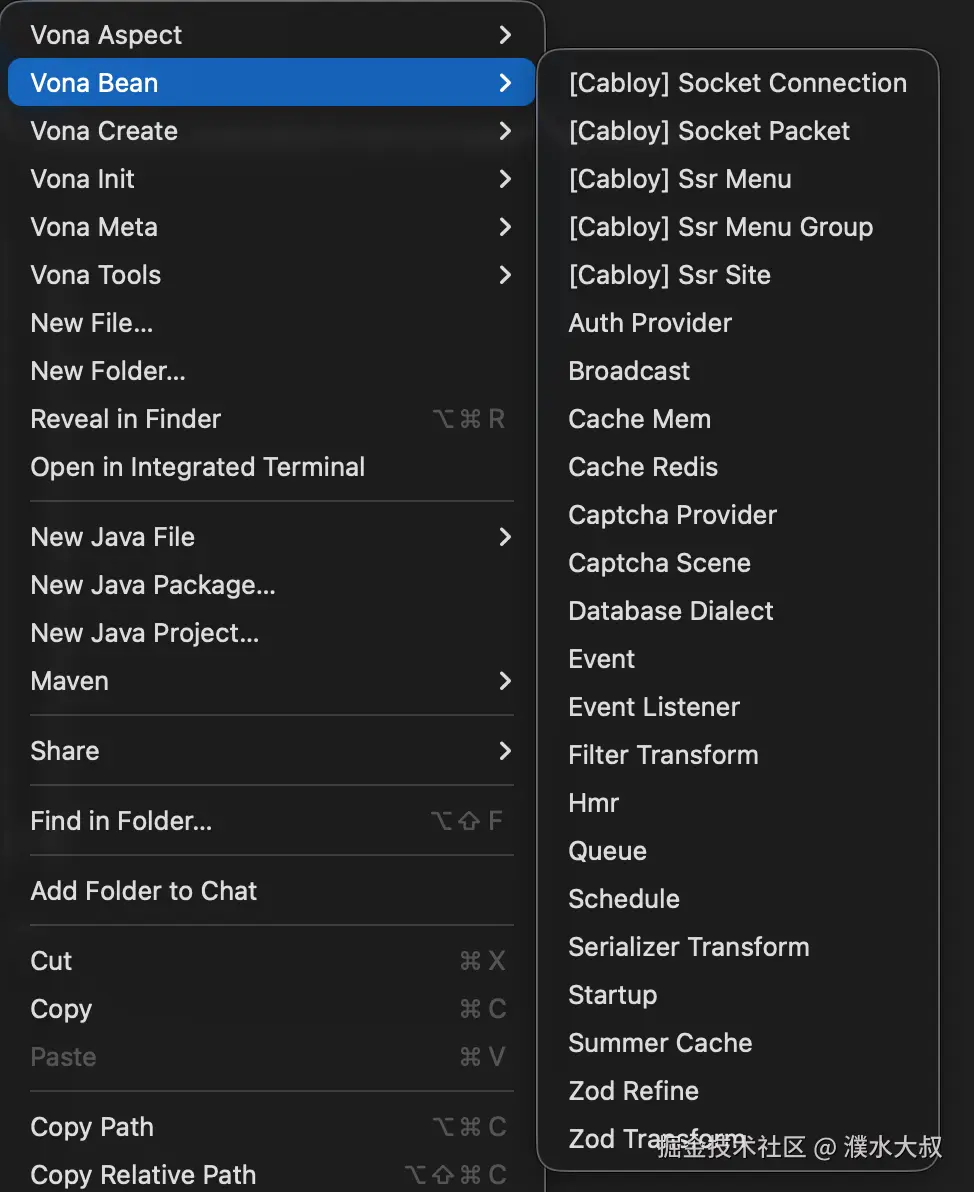This screenshot has width=974, height=1192.
Task: Expand the Maven submenu chevron
Action: pos(505,681)
